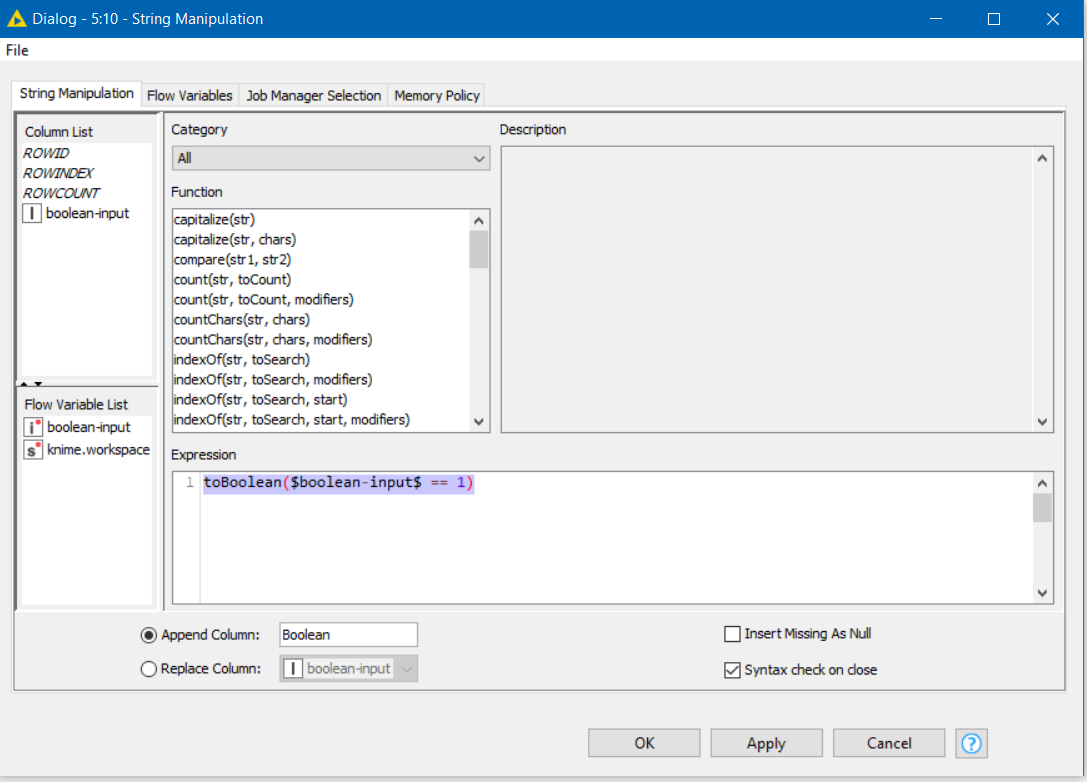Click the knime.workspace string variable icon
Screen dimensions: 1087x782
click(32, 450)
